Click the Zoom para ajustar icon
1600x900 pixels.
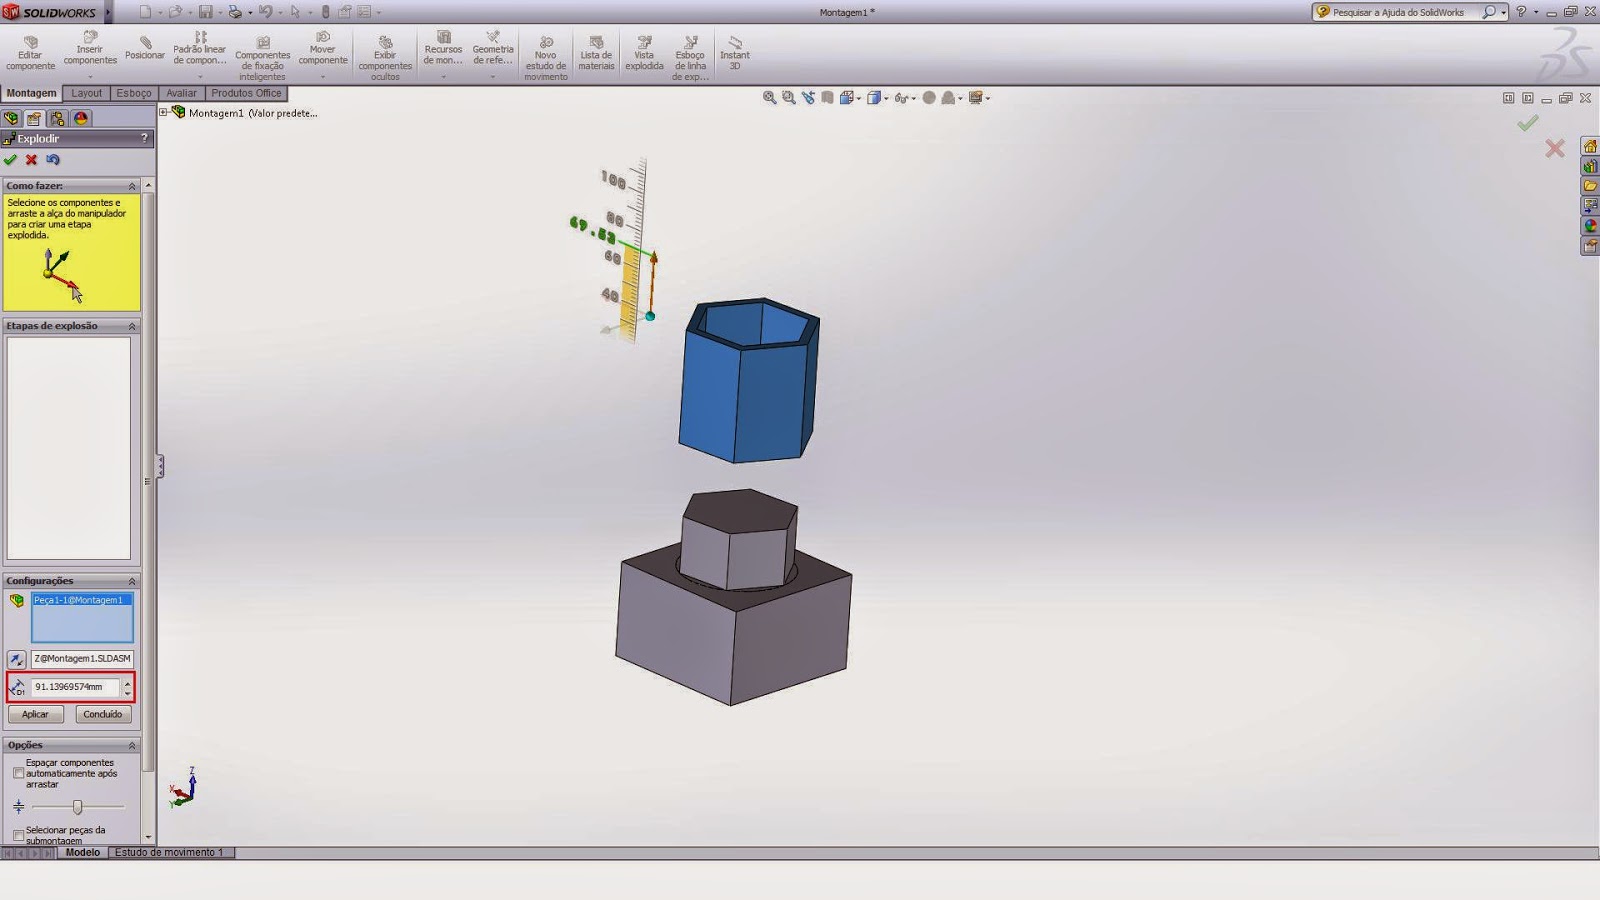click(x=769, y=96)
